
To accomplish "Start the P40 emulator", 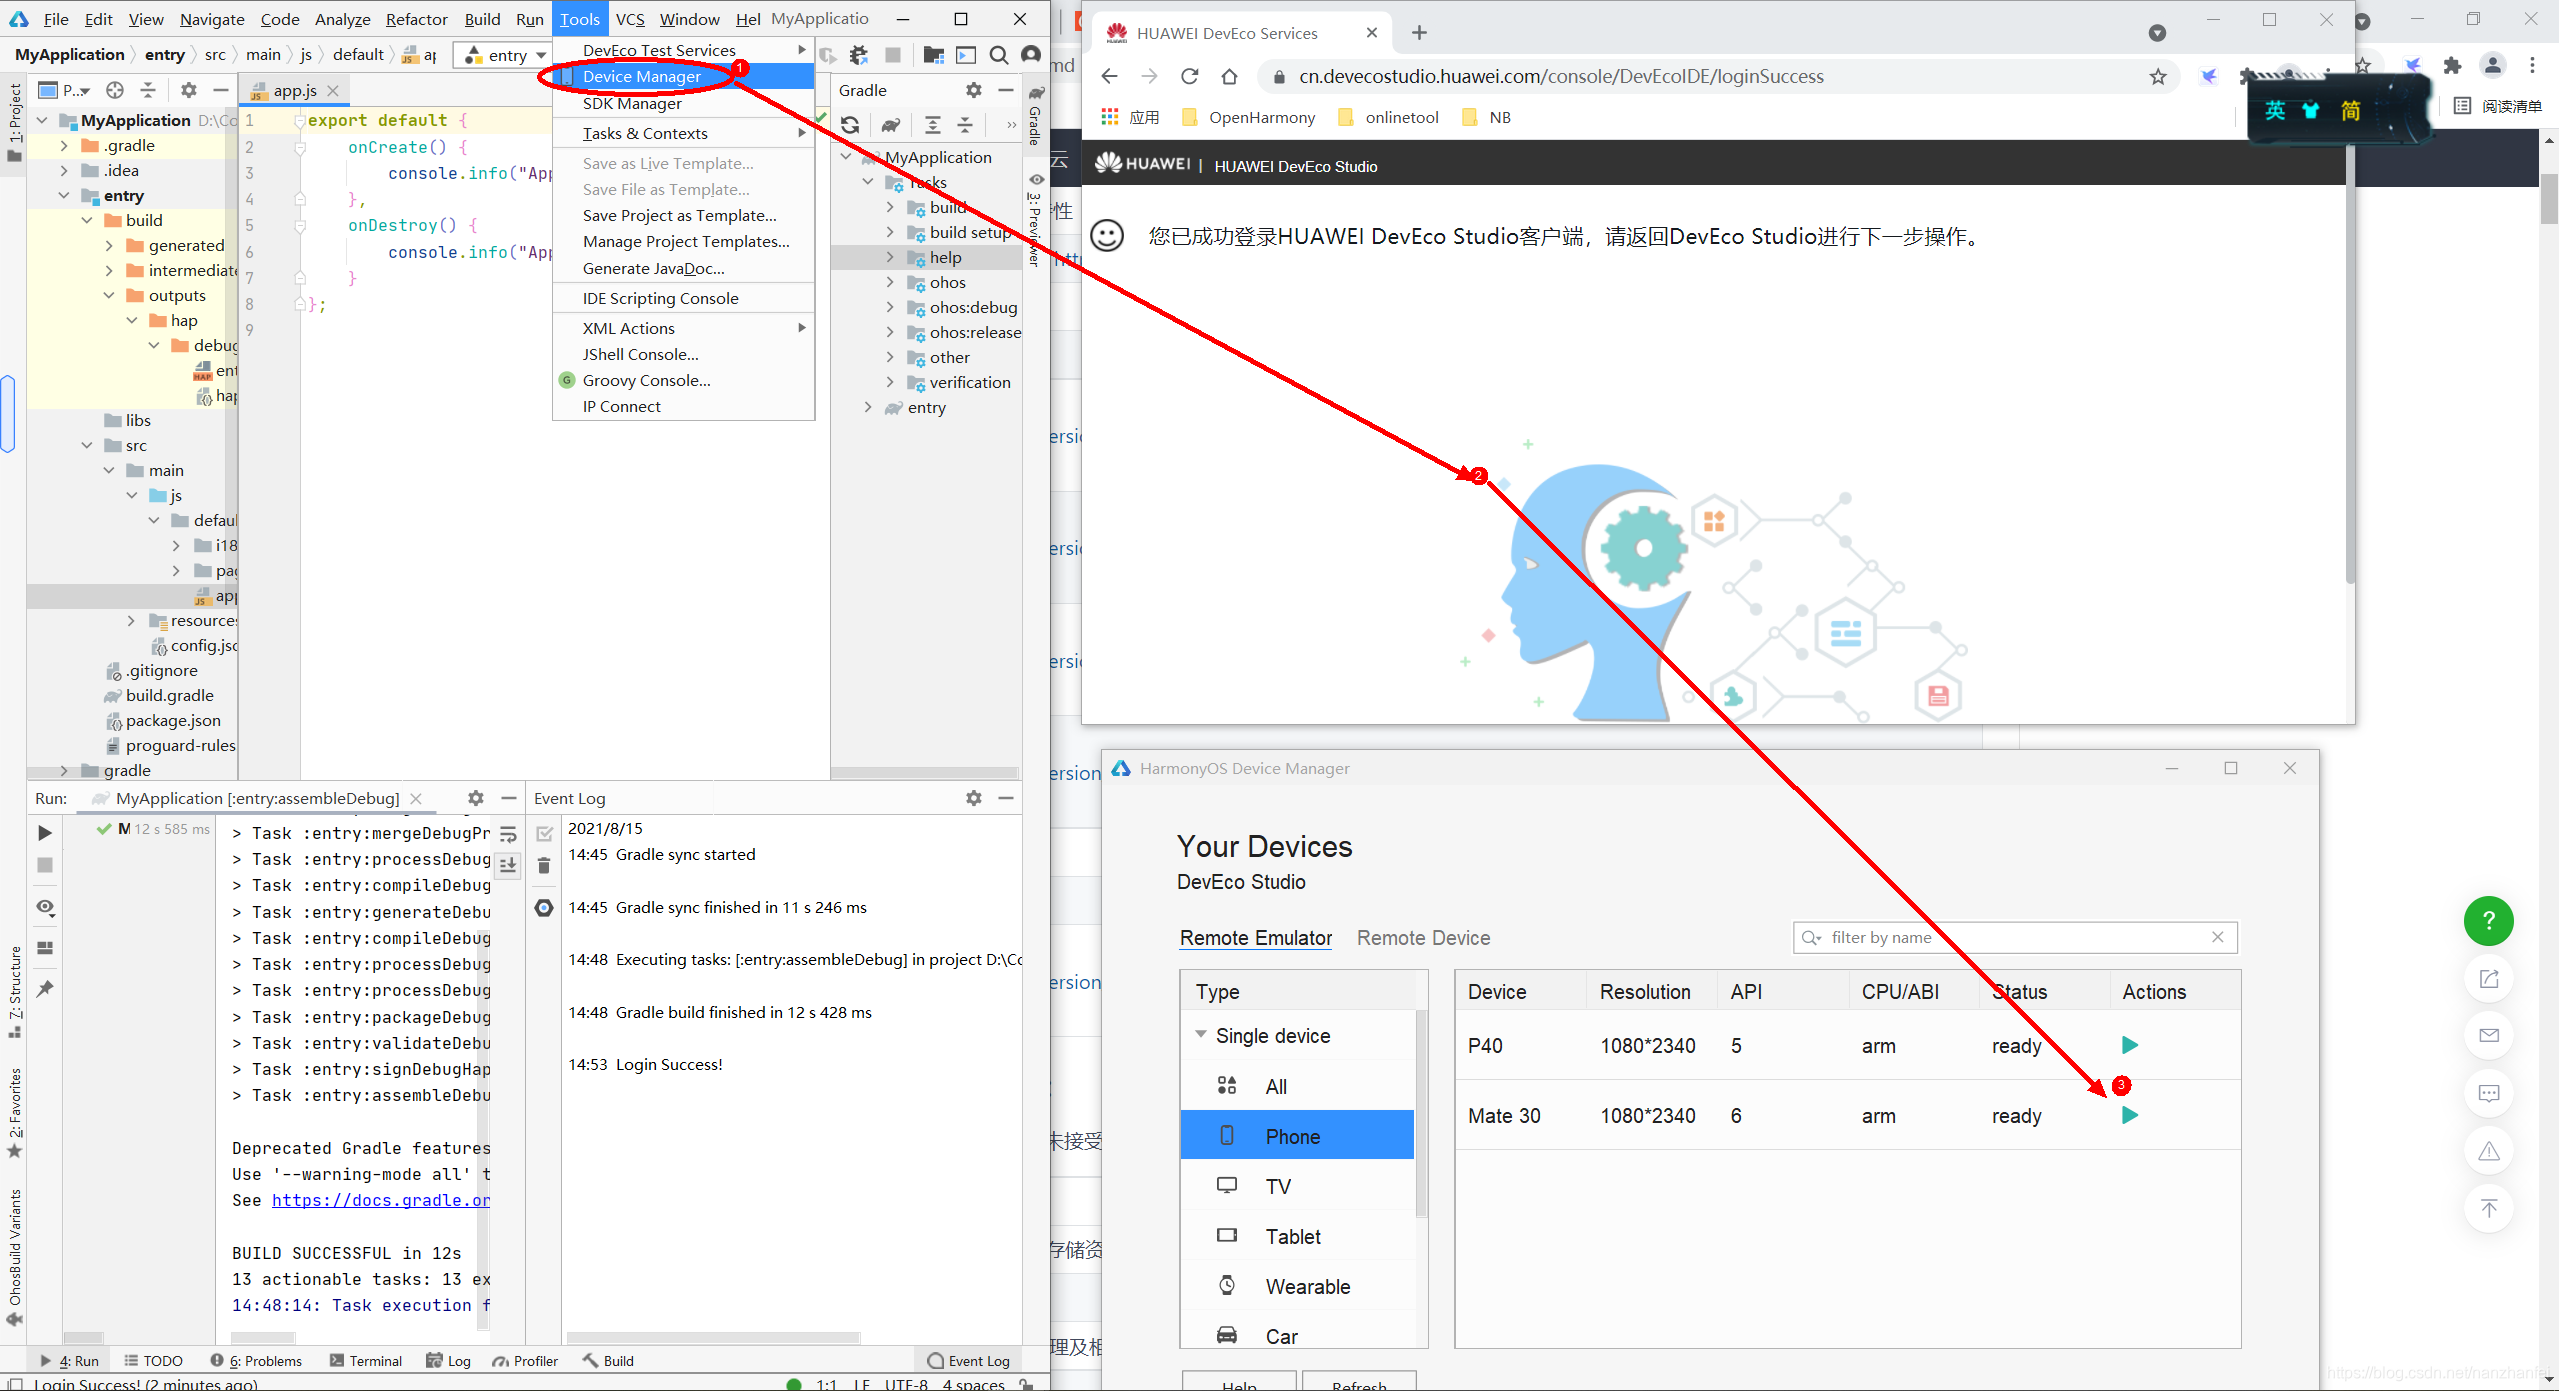I will click(x=2129, y=1045).
